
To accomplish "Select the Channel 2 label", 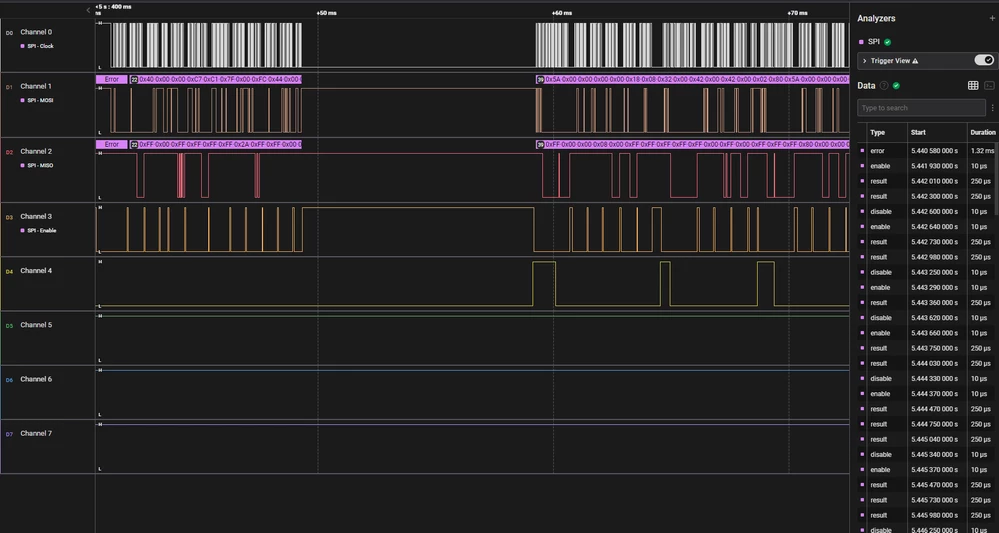I will tap(36, 152).
